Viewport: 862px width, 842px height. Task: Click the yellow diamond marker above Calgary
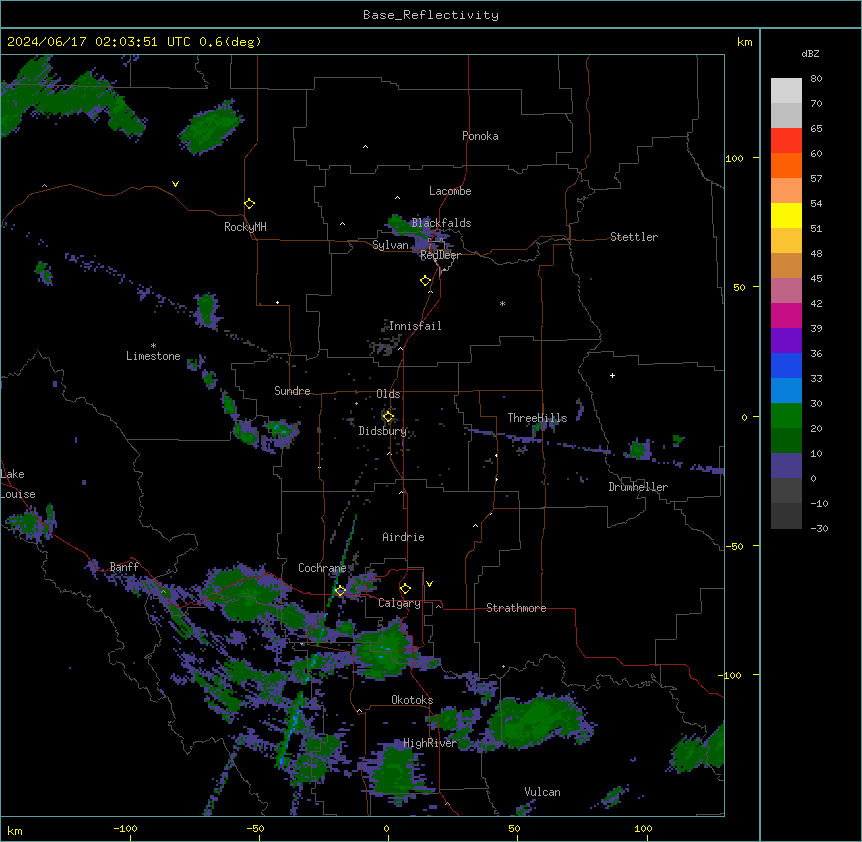[x=405, y=589]
